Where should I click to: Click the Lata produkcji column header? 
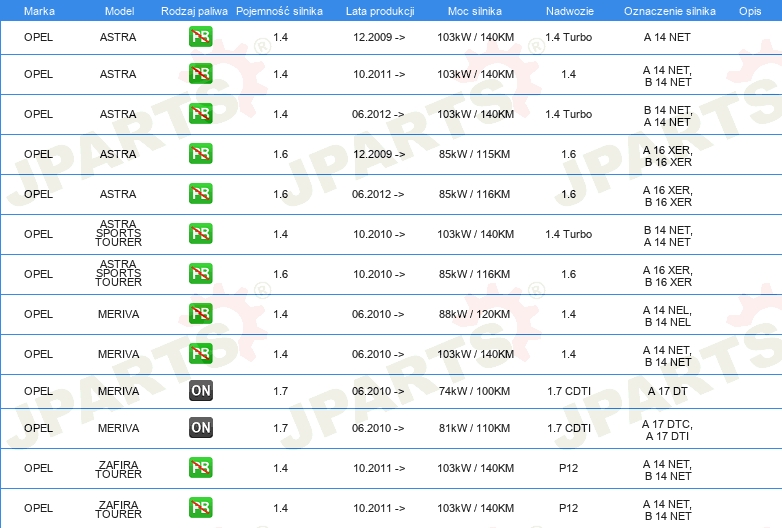380,11
